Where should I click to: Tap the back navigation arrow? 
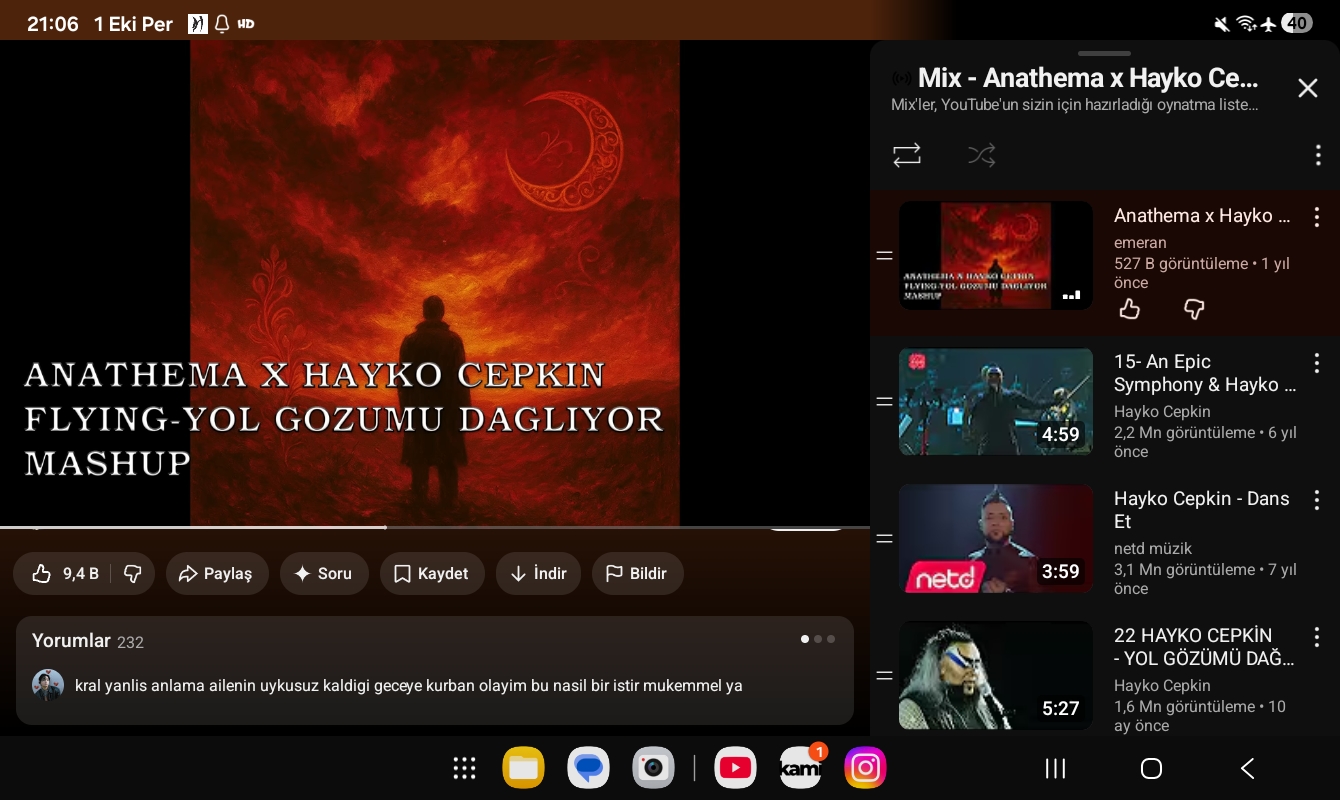coord(1247,768)
